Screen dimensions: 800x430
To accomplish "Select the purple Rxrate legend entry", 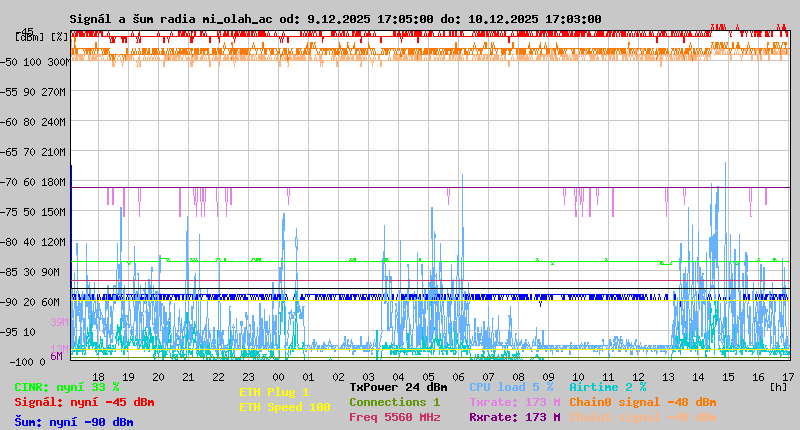I will coord(514,418).
